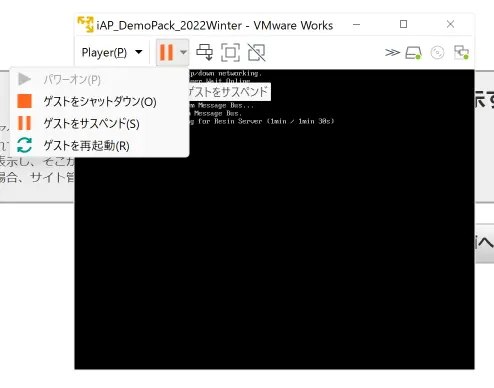Click the network adapter device icon
Viewport: 494px width, 388px height.
point(462,52)
